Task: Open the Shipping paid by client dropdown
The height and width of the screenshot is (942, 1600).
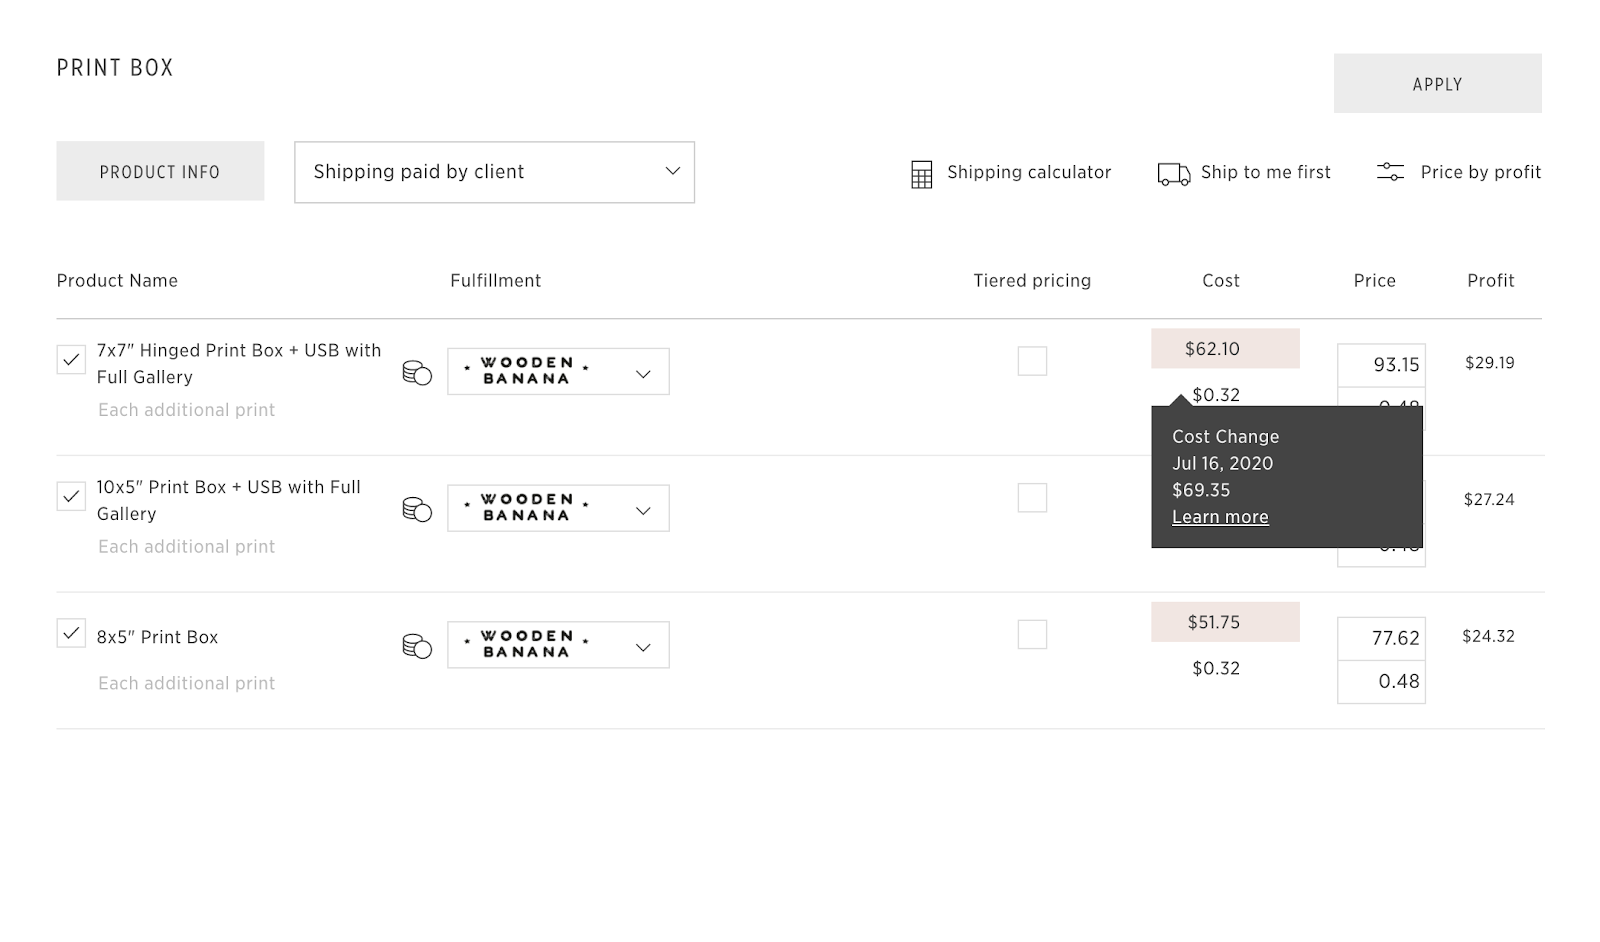Action: click(x=494, y=172)
